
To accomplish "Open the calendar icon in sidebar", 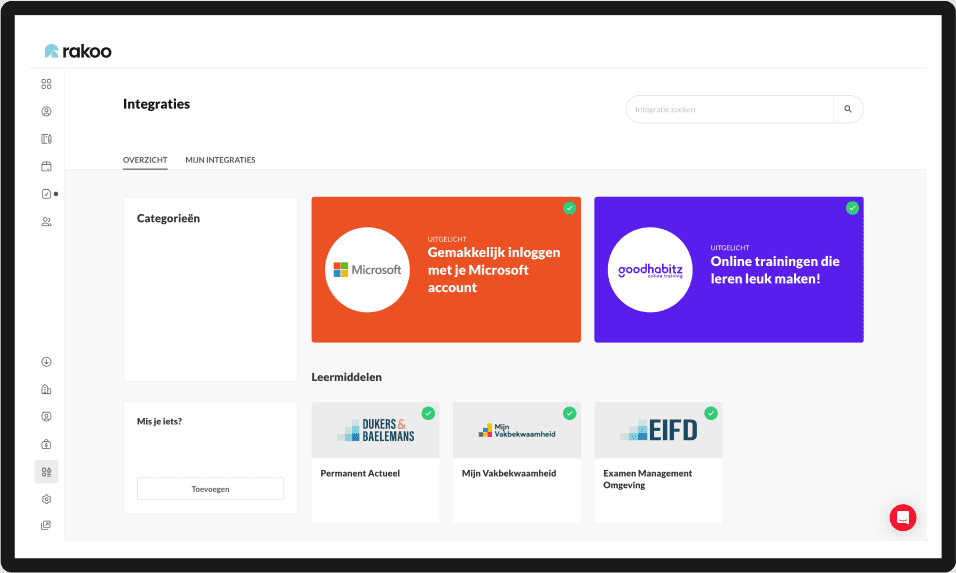I will tap(46, 166).
